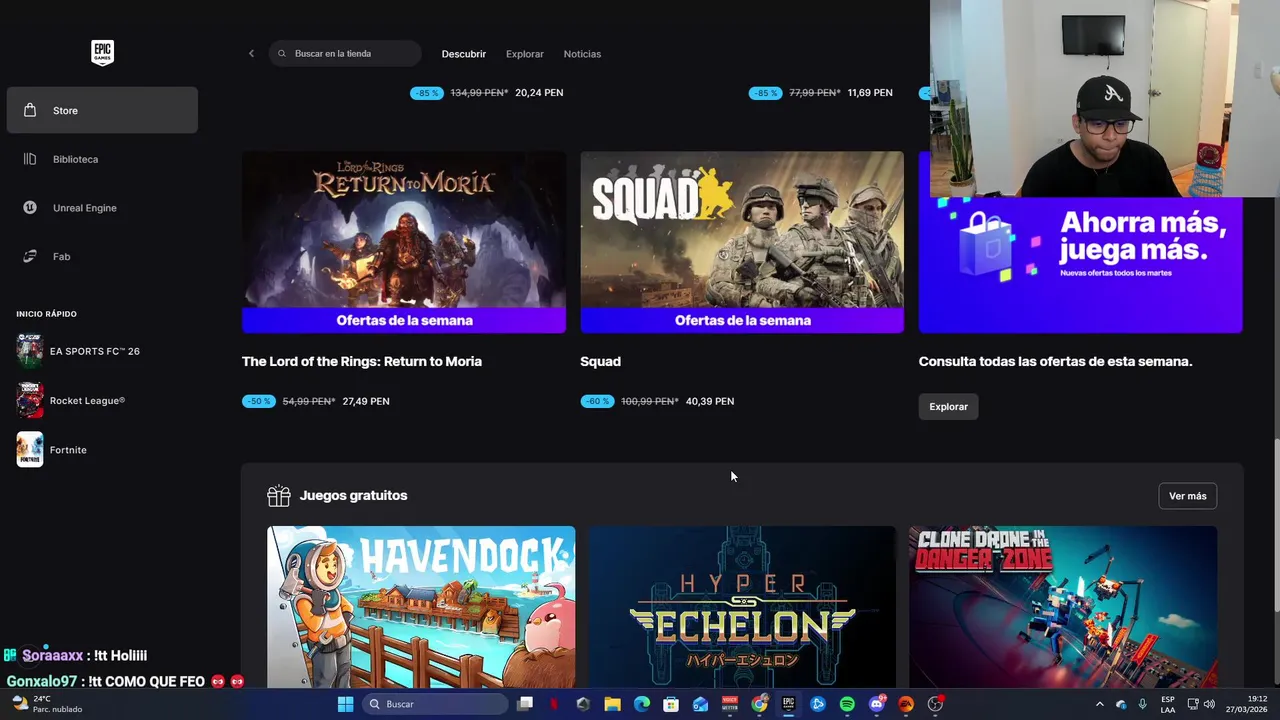
Task: Open Microsoft Store from the taskbar
Action: [x=671, y=704]
